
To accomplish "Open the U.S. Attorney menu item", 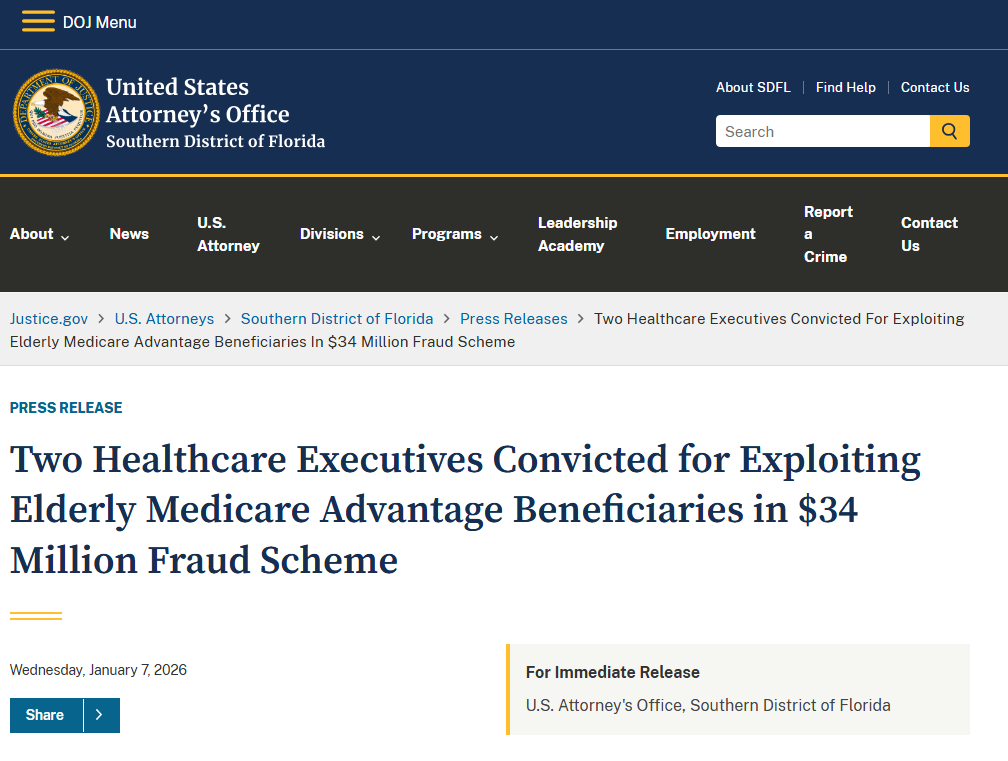I will coord(228,234).
